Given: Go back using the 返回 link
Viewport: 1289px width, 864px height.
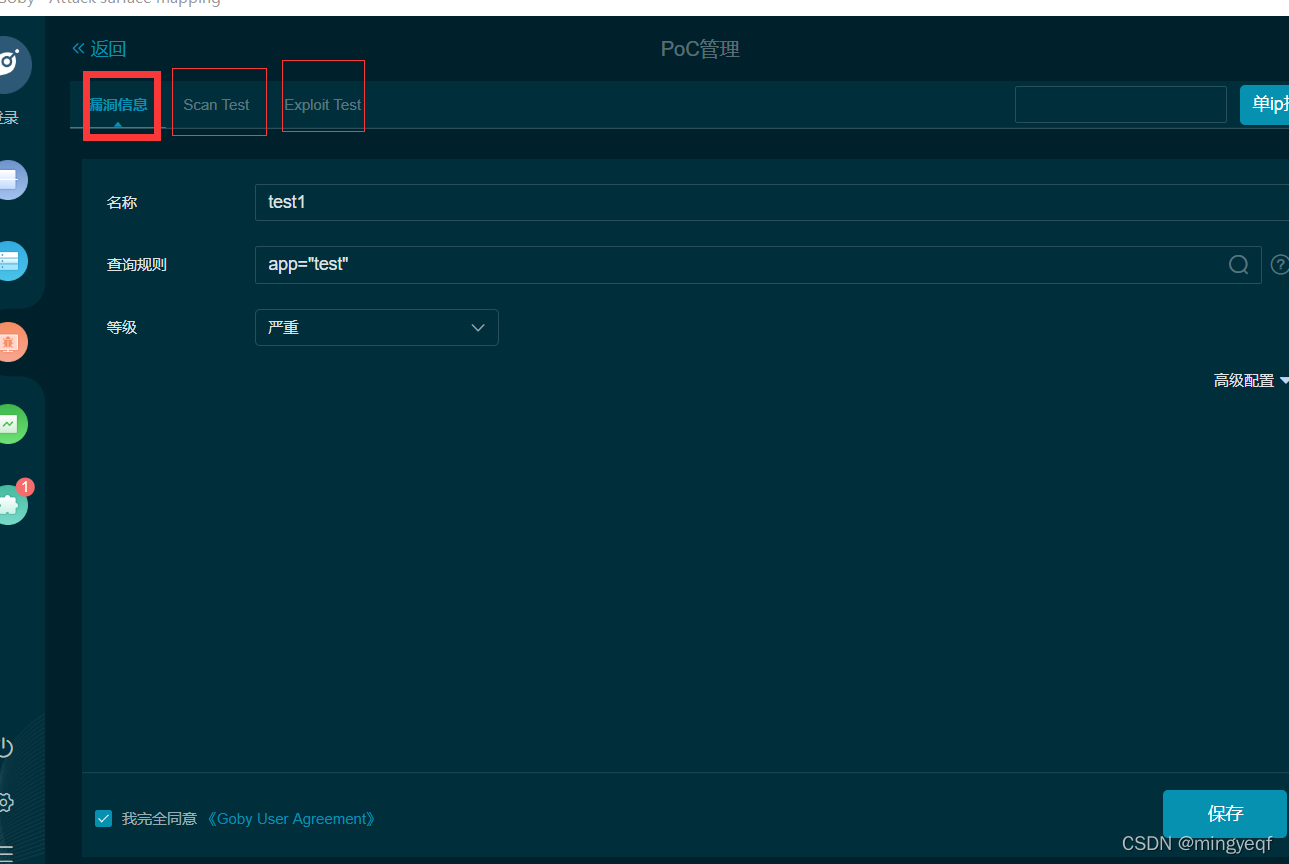Looking at the screenshot, I should (x=99, y=49).
